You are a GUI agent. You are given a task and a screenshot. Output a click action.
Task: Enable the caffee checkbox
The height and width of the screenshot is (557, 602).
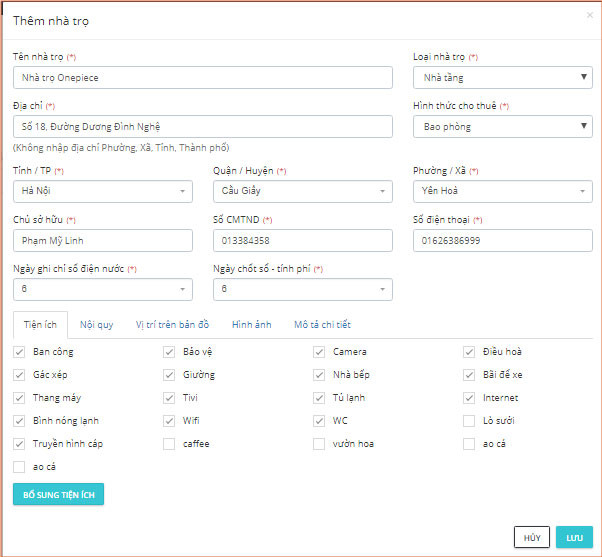coord(169,444)
